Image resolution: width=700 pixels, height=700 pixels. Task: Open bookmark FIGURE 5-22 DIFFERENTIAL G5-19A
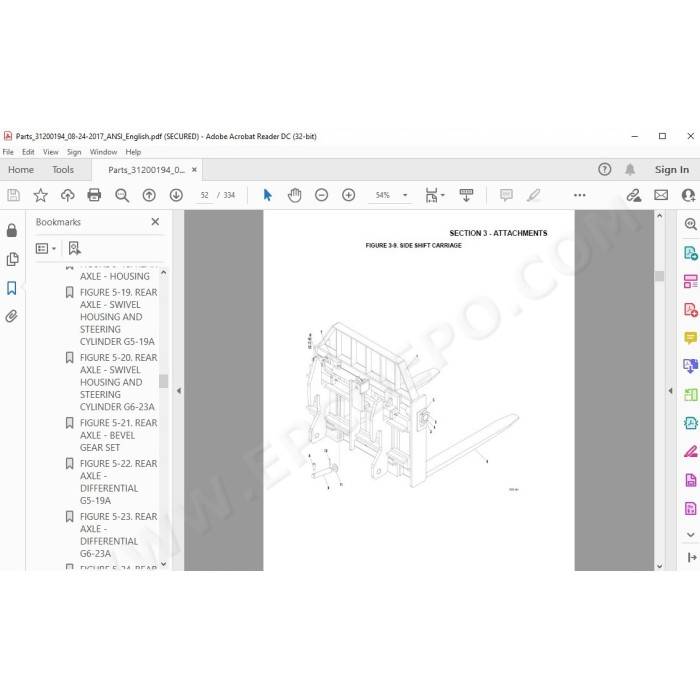118,482
